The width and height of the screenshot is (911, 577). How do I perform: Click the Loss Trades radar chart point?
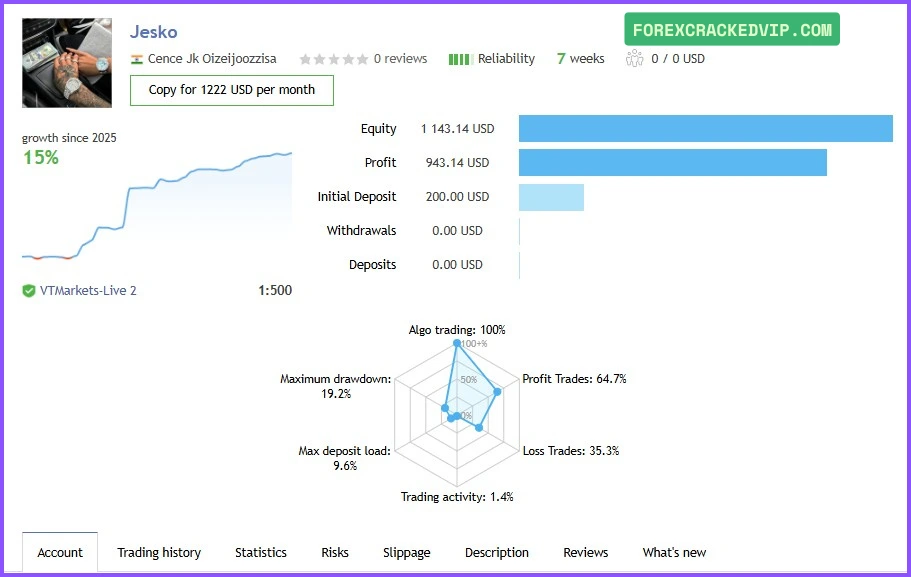[x=479, y=428]
